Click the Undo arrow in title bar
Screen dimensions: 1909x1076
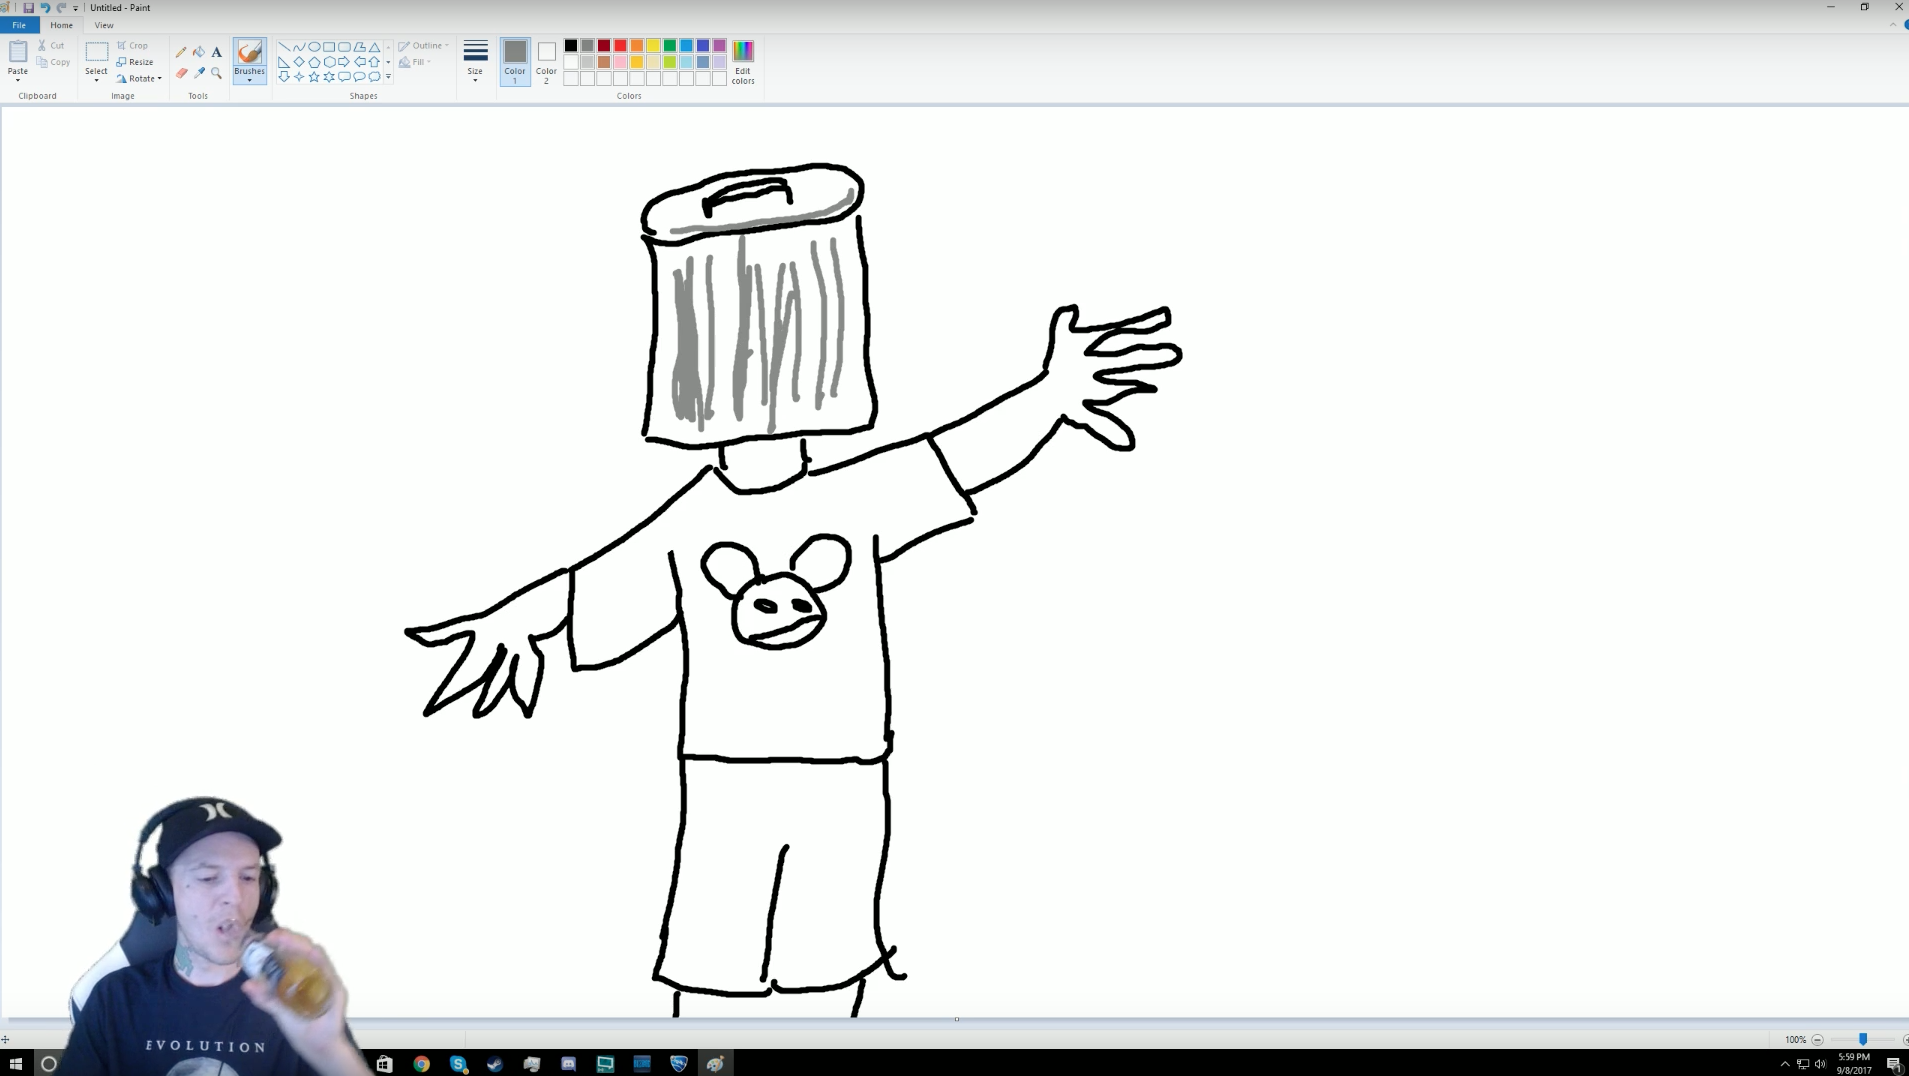coord(45,7)
